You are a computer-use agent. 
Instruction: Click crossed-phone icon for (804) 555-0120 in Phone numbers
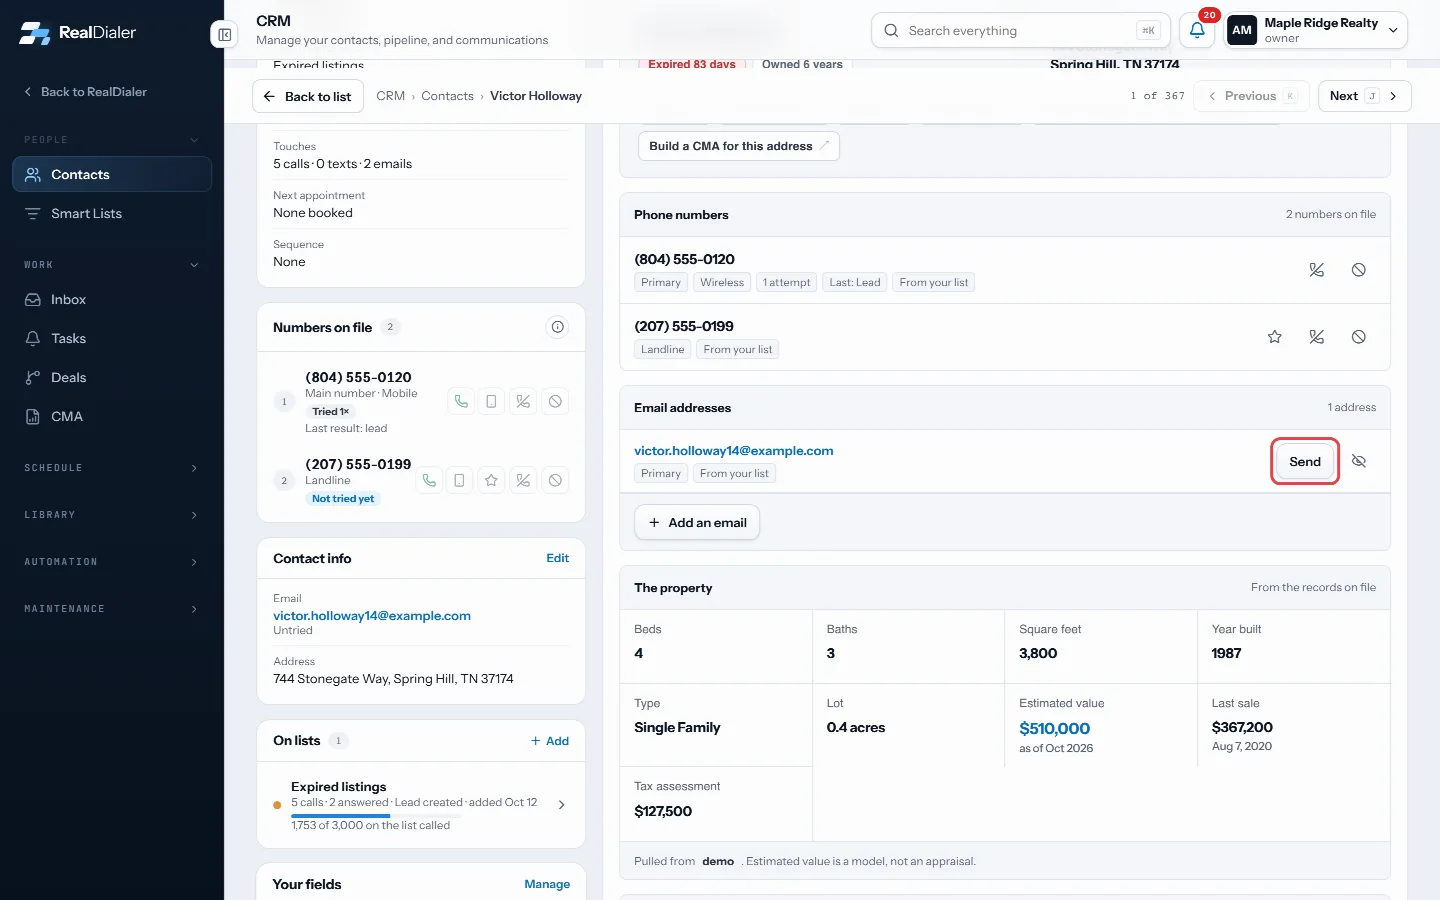[x=1317, y=270]
